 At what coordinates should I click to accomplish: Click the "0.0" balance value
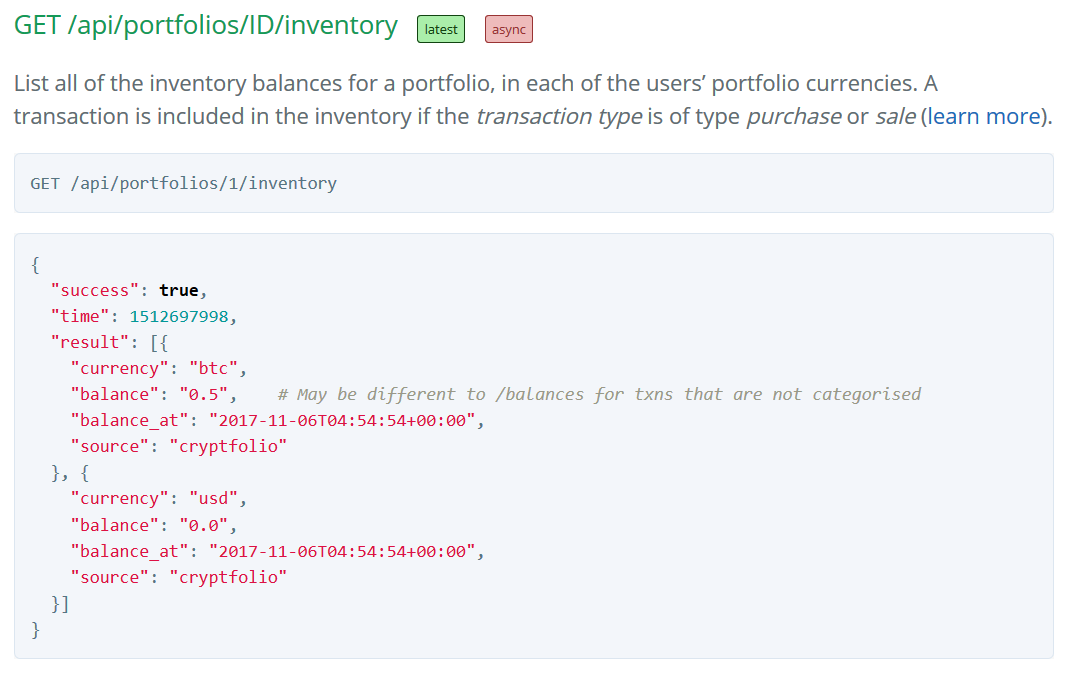[x=208, y=525]
